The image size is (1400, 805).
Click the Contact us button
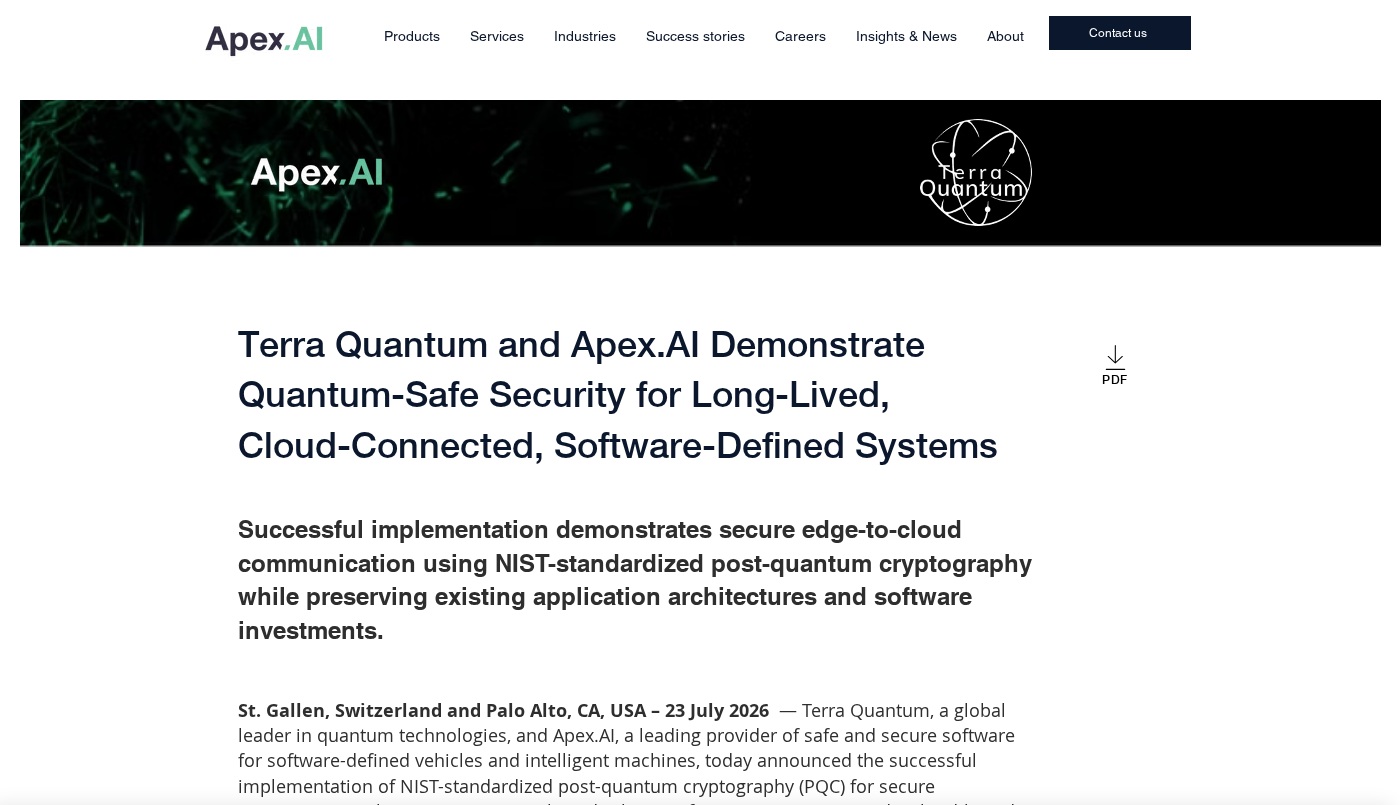click(1120, 33)
